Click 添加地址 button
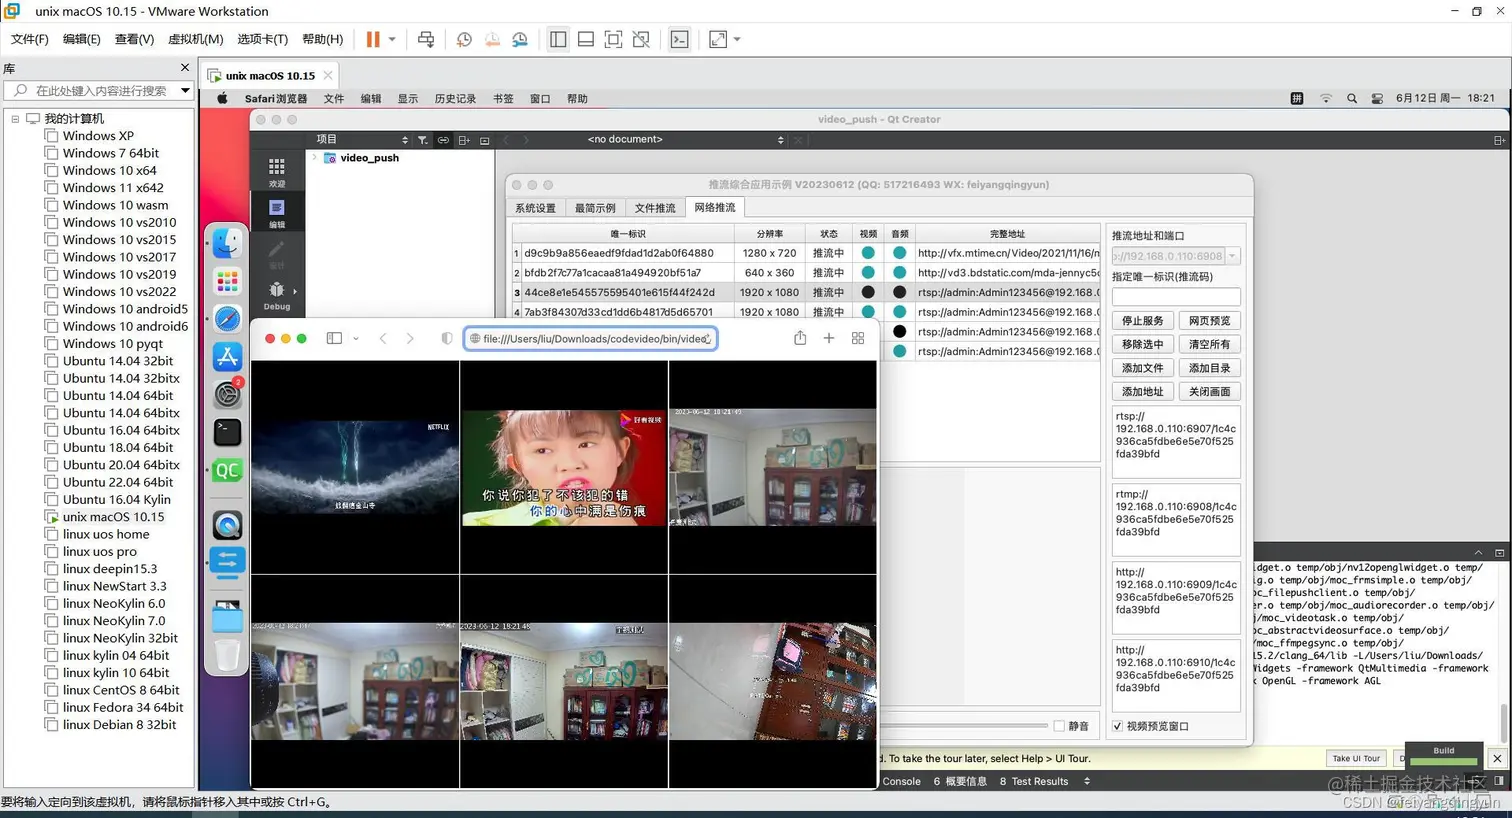 [1142, 392]
